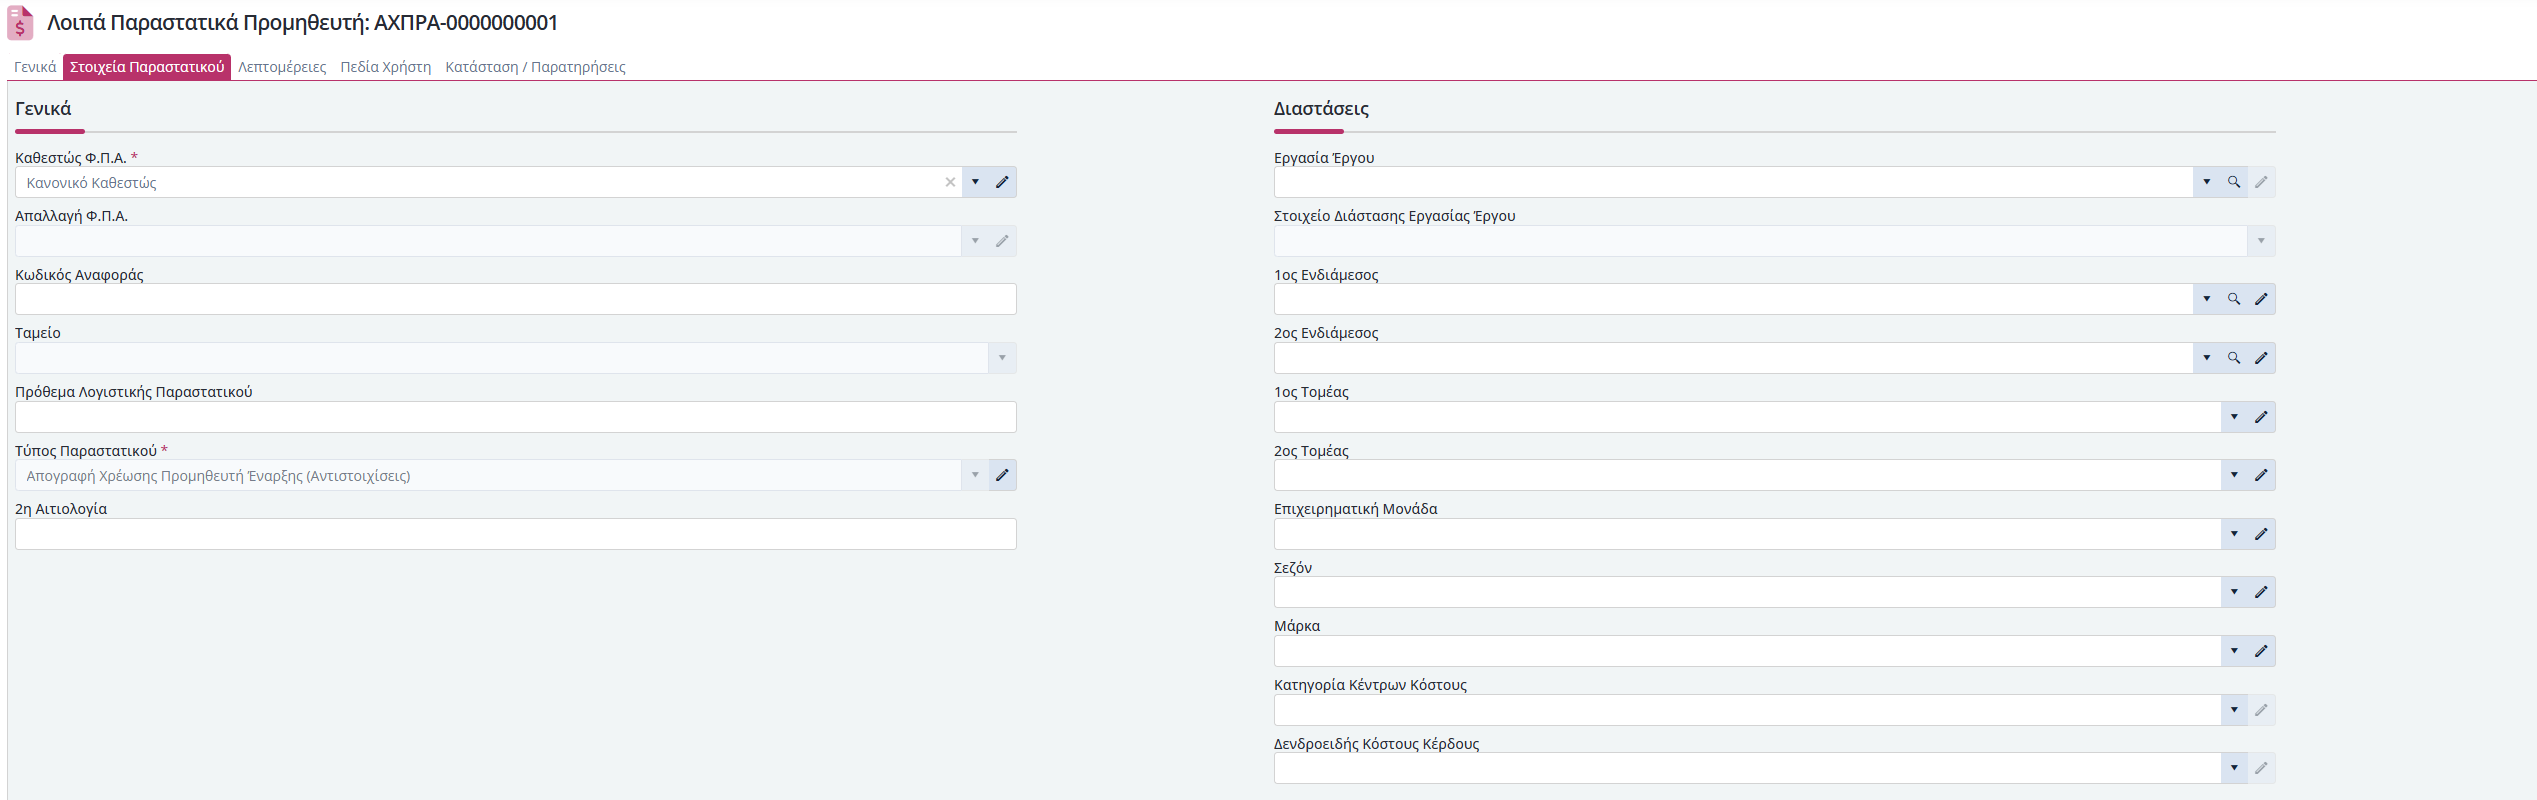The height and width of the screenshot is (800, 2537).
Task: Expand Κατηγορία Κέντρων Κόστους dropdown
Action: (2234, 710)
